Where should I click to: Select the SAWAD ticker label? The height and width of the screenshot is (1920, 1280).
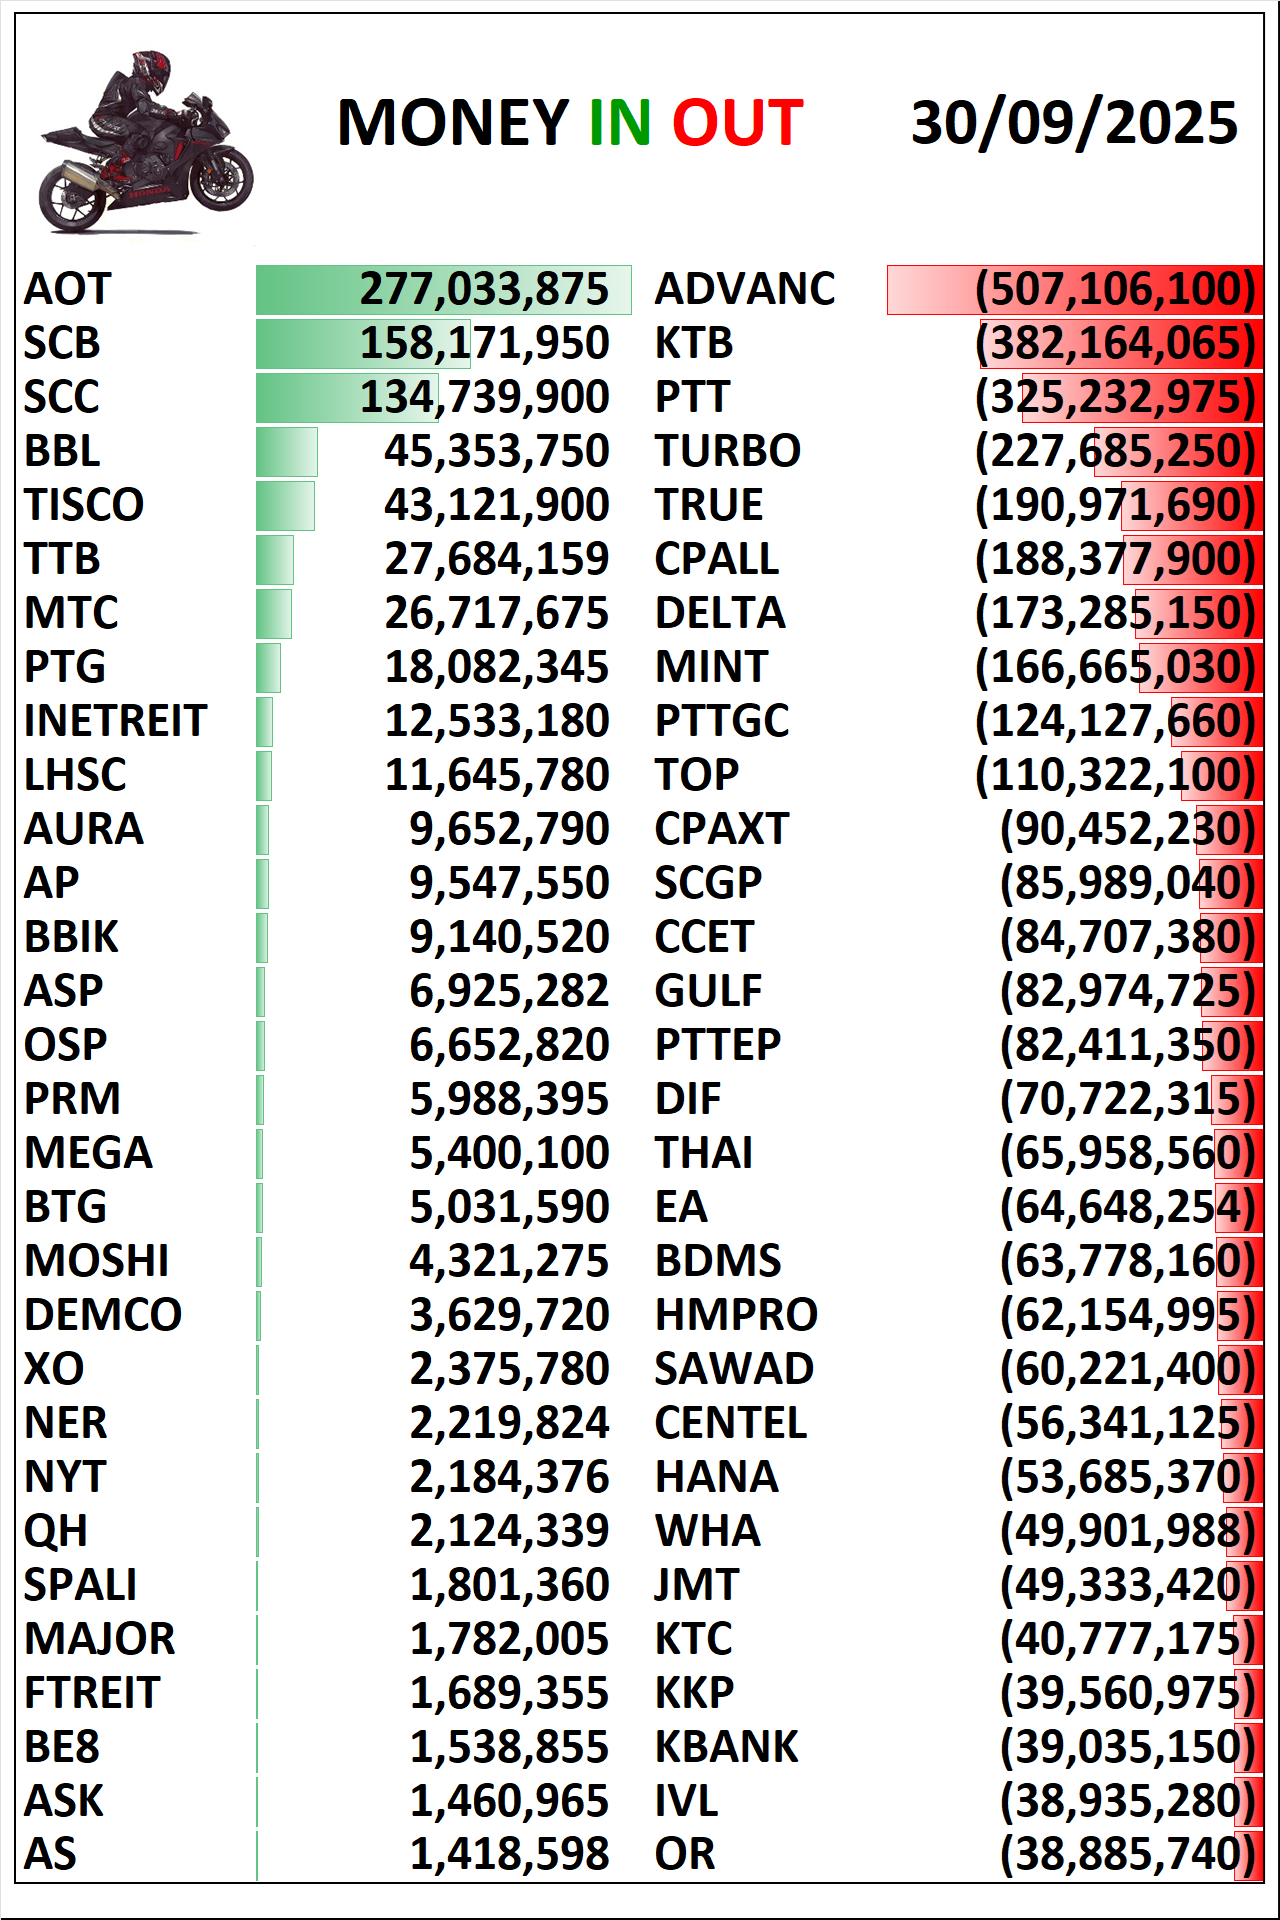point(734,1369)
